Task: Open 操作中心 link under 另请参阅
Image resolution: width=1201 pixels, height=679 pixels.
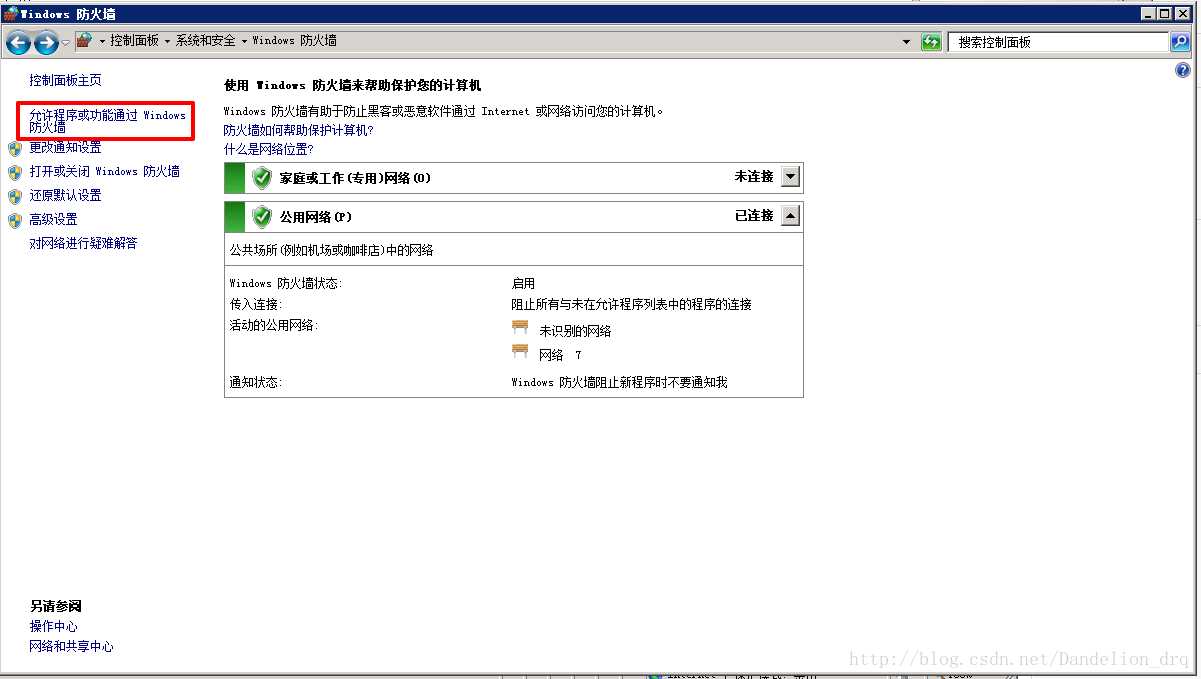Action: tap(53, 626)
